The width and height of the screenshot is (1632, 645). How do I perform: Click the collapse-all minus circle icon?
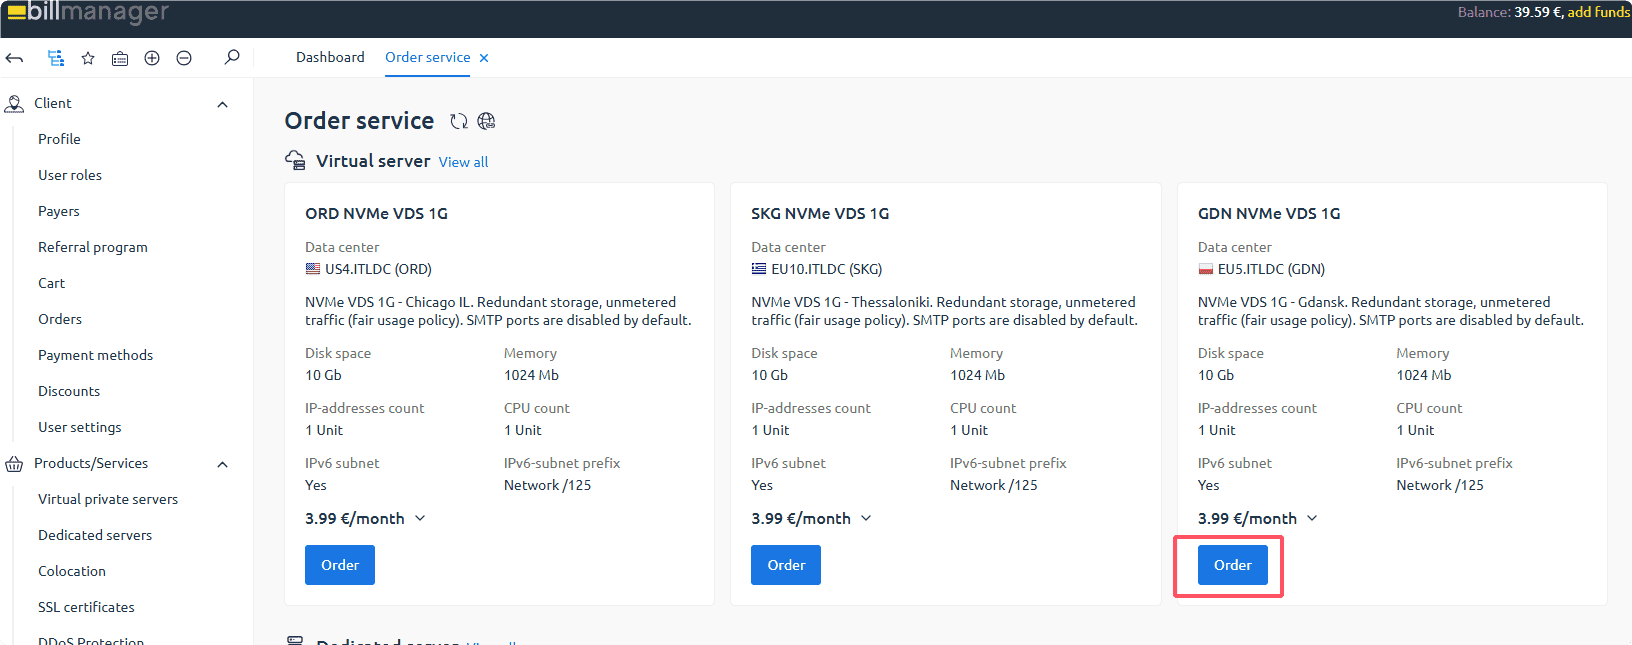184,58
